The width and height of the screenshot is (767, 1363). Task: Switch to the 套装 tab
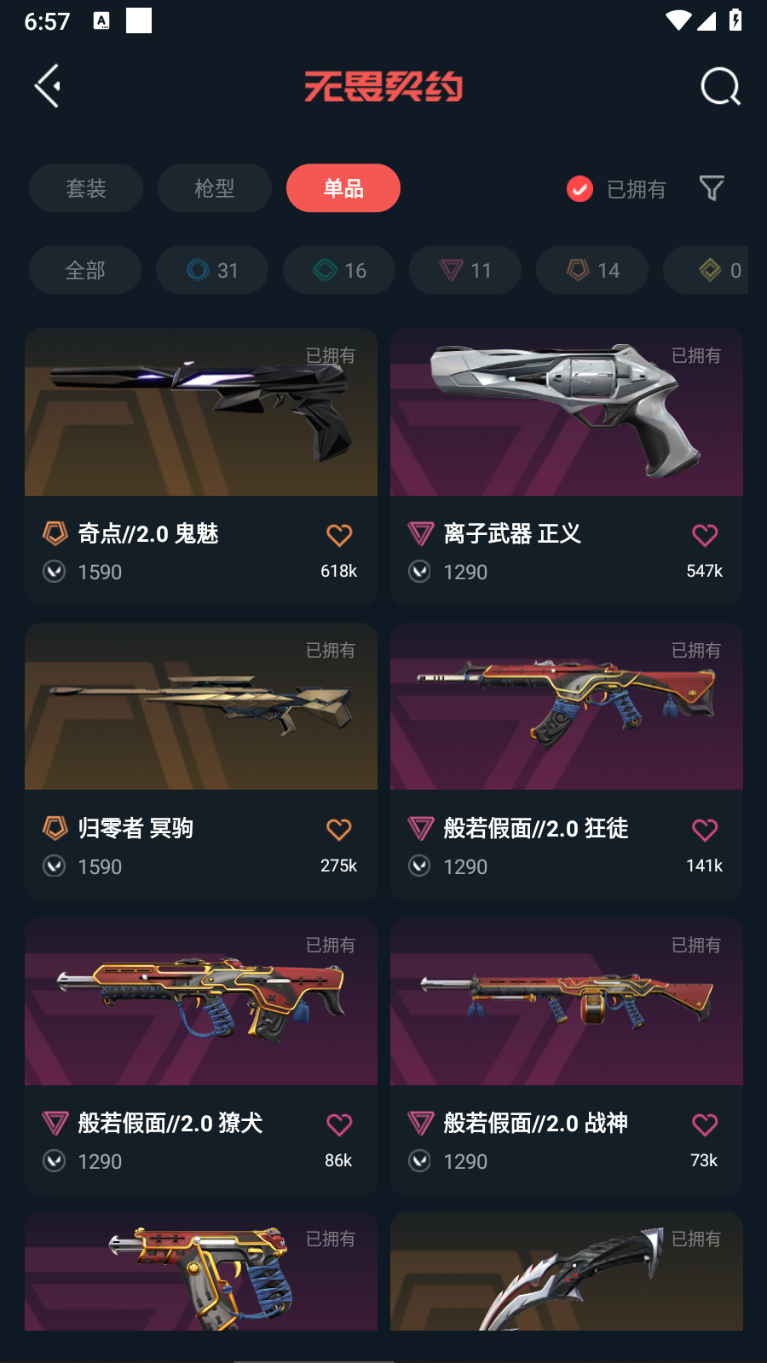coord(86,188)
